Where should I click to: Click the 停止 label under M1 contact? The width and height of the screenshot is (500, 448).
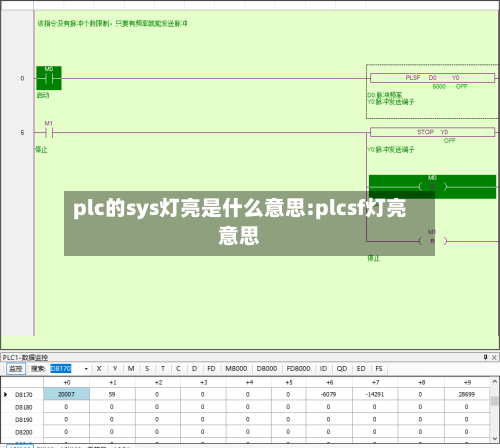point(41,150)
